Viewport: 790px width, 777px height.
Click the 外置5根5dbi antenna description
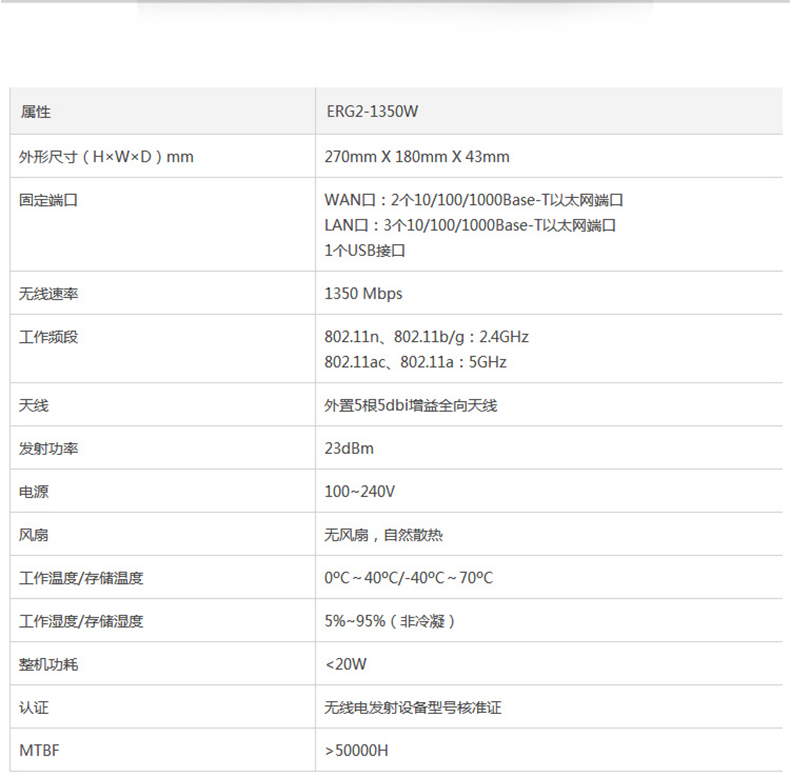411,406
